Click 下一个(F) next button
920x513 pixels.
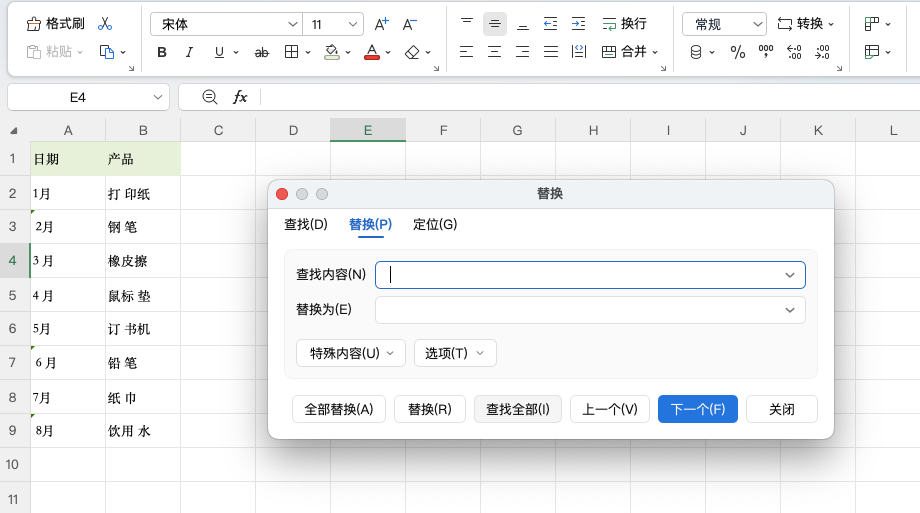(698, 409)
